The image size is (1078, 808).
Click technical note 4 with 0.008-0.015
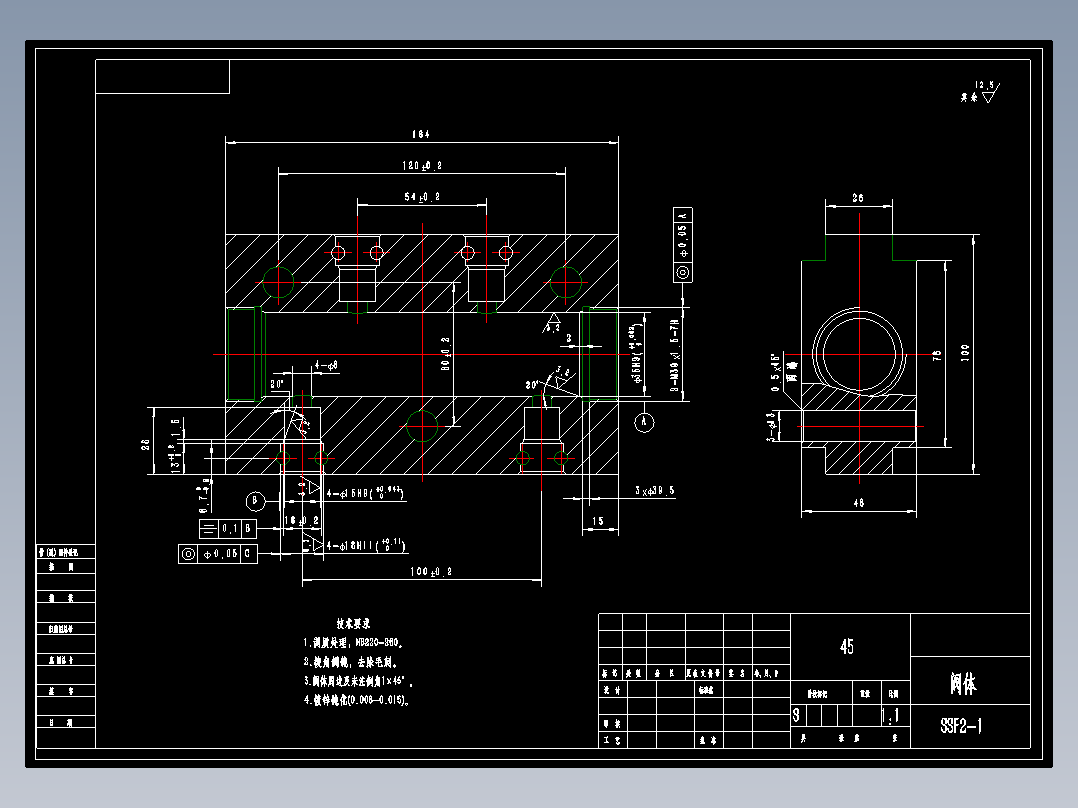[357, 700]
